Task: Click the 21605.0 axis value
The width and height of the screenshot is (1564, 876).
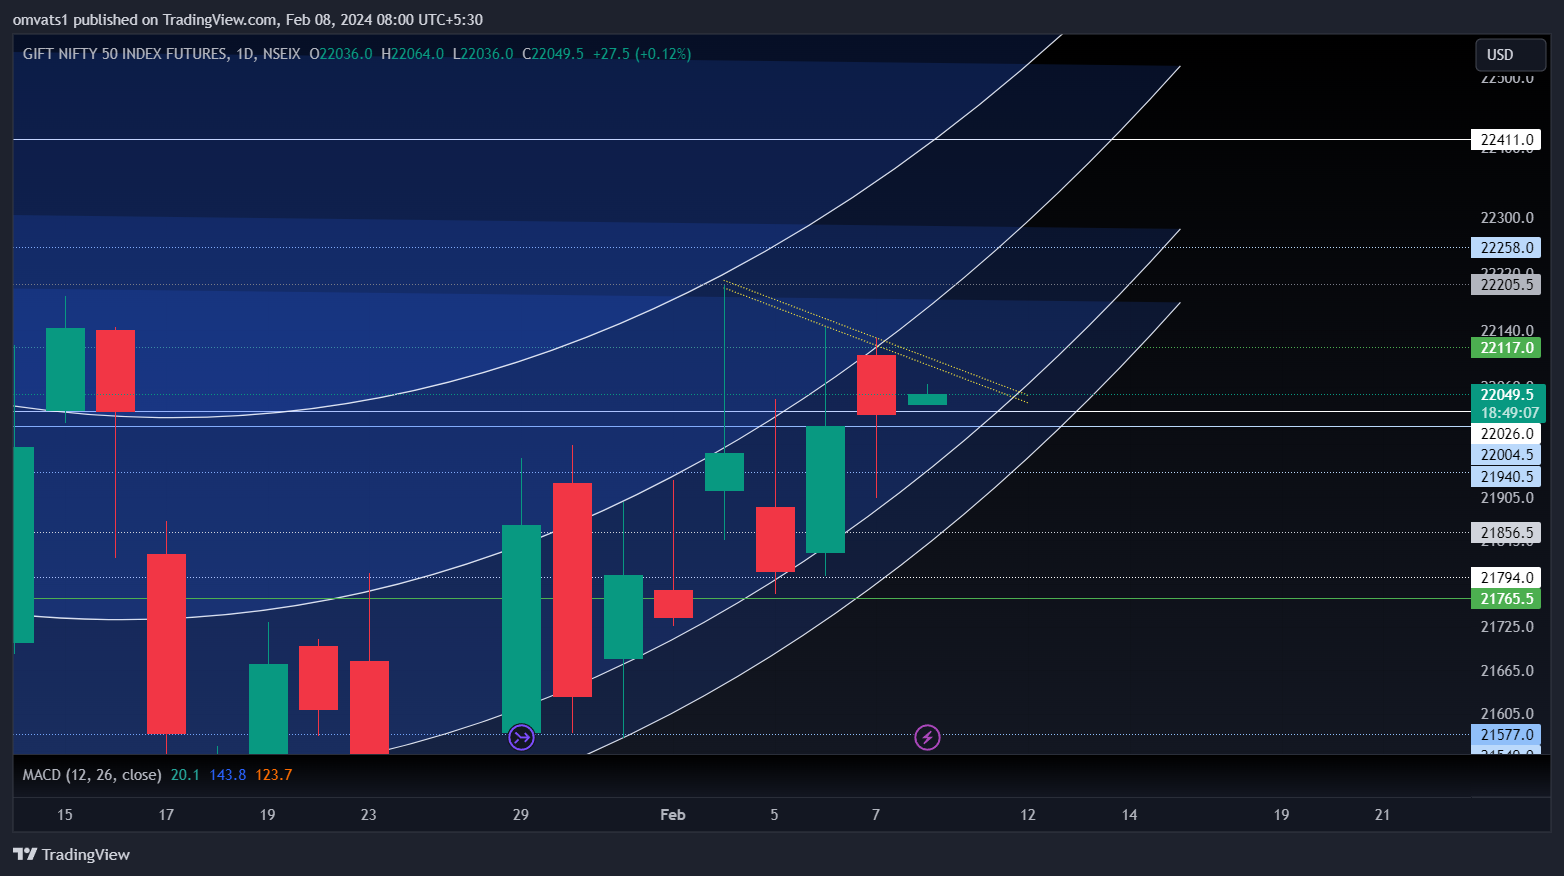Action: [1507, 714]
